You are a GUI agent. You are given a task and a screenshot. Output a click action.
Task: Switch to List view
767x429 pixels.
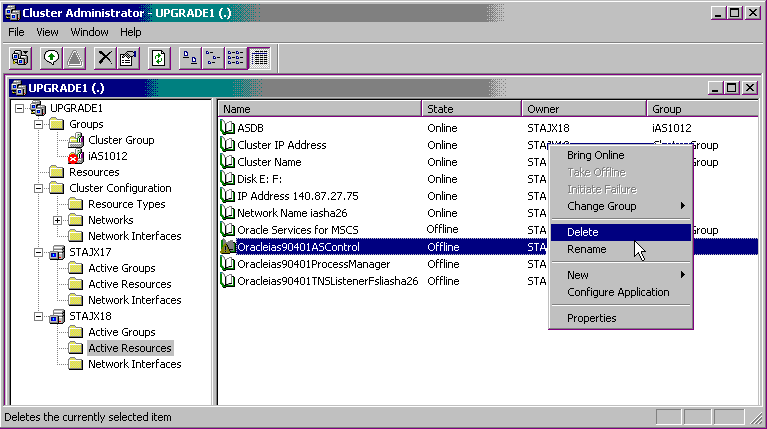click(236, 58)
